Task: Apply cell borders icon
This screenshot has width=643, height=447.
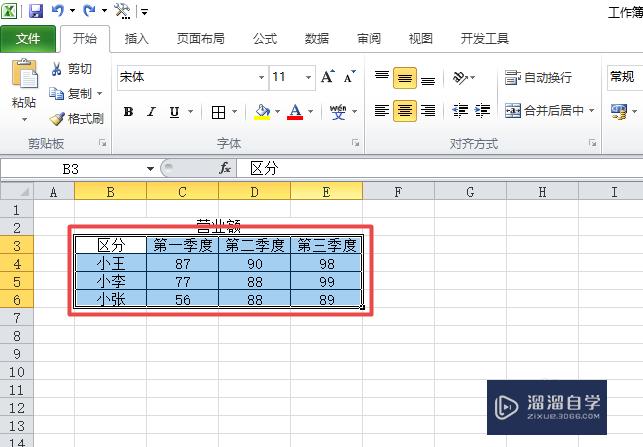Action: click(218, 112)
